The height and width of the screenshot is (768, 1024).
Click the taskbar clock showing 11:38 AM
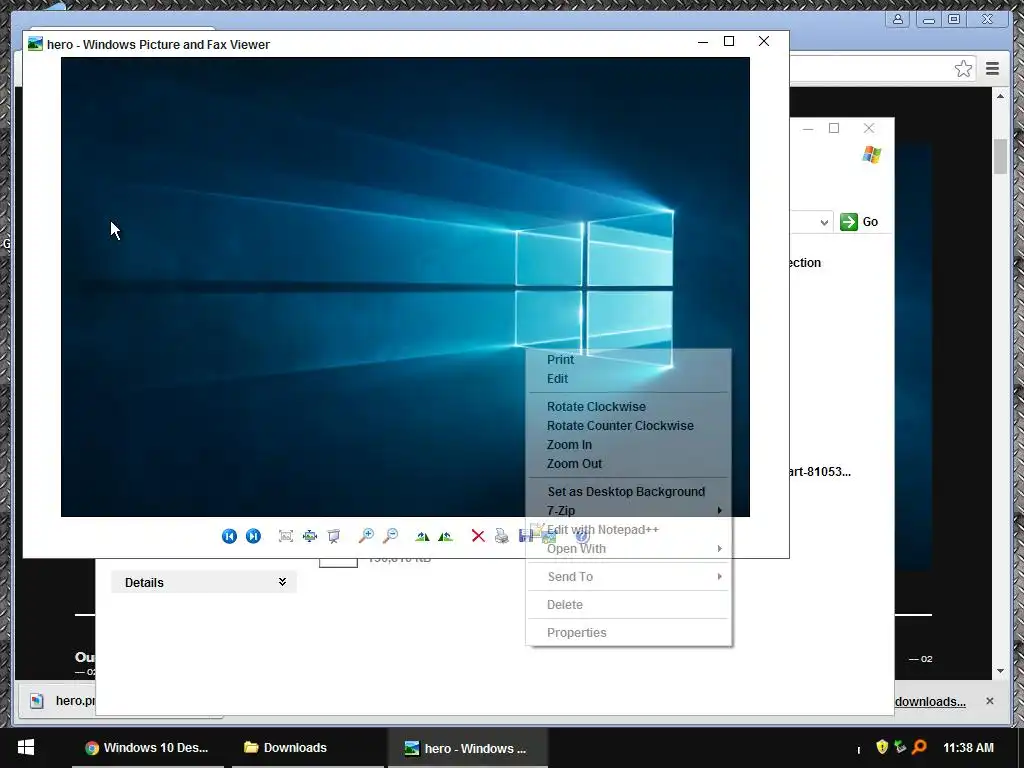pos(968,748)
